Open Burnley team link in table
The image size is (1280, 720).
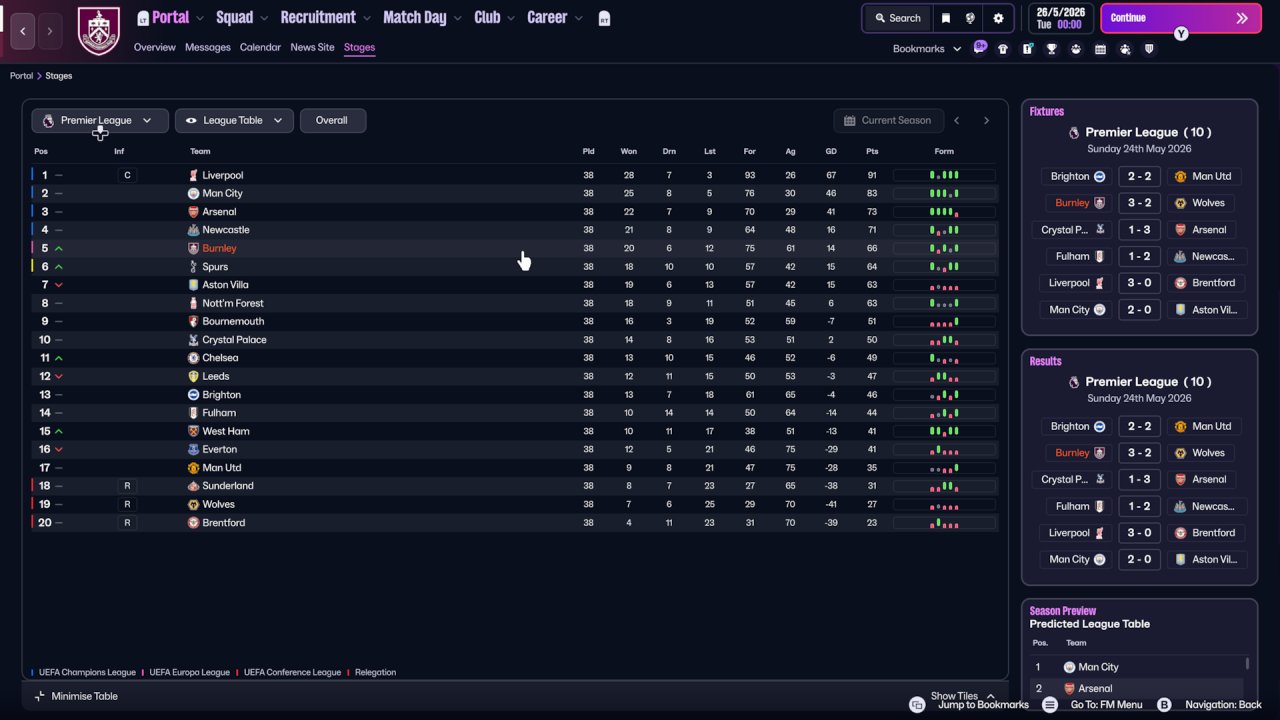click(x=219, y=248)
